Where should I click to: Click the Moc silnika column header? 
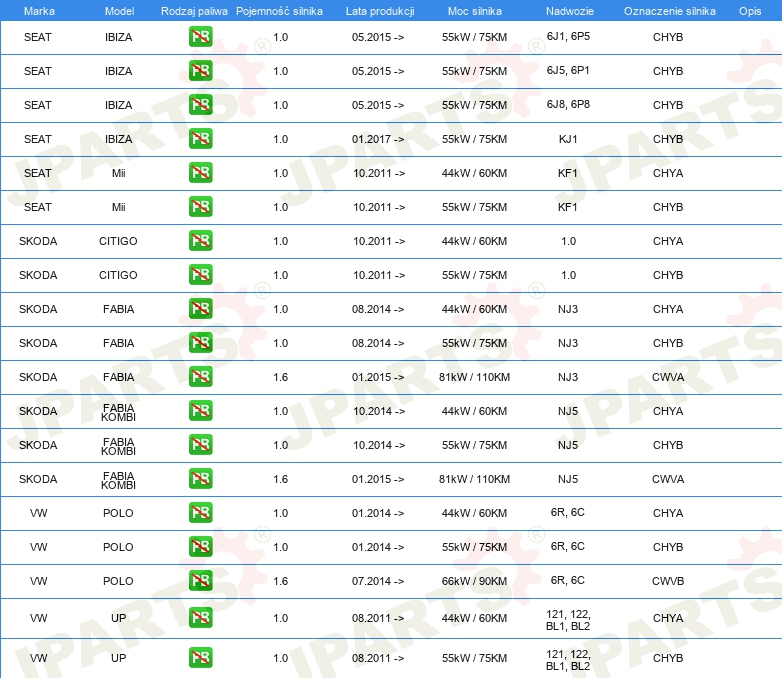(475, 11)
